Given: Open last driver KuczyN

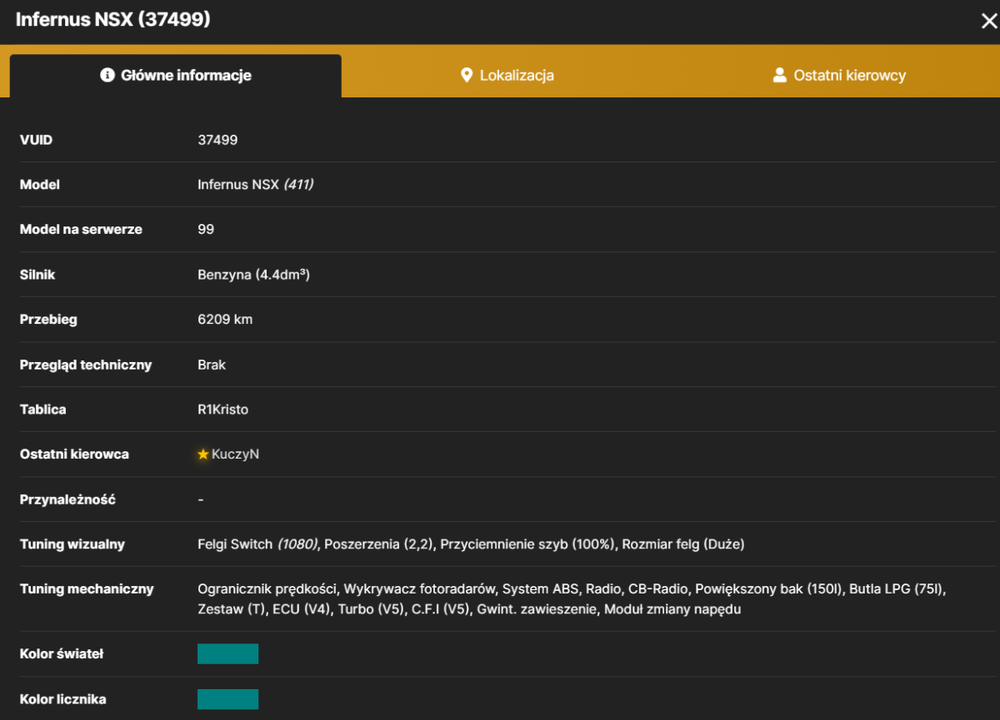Looking at the screenshot, I should [235, 454].
